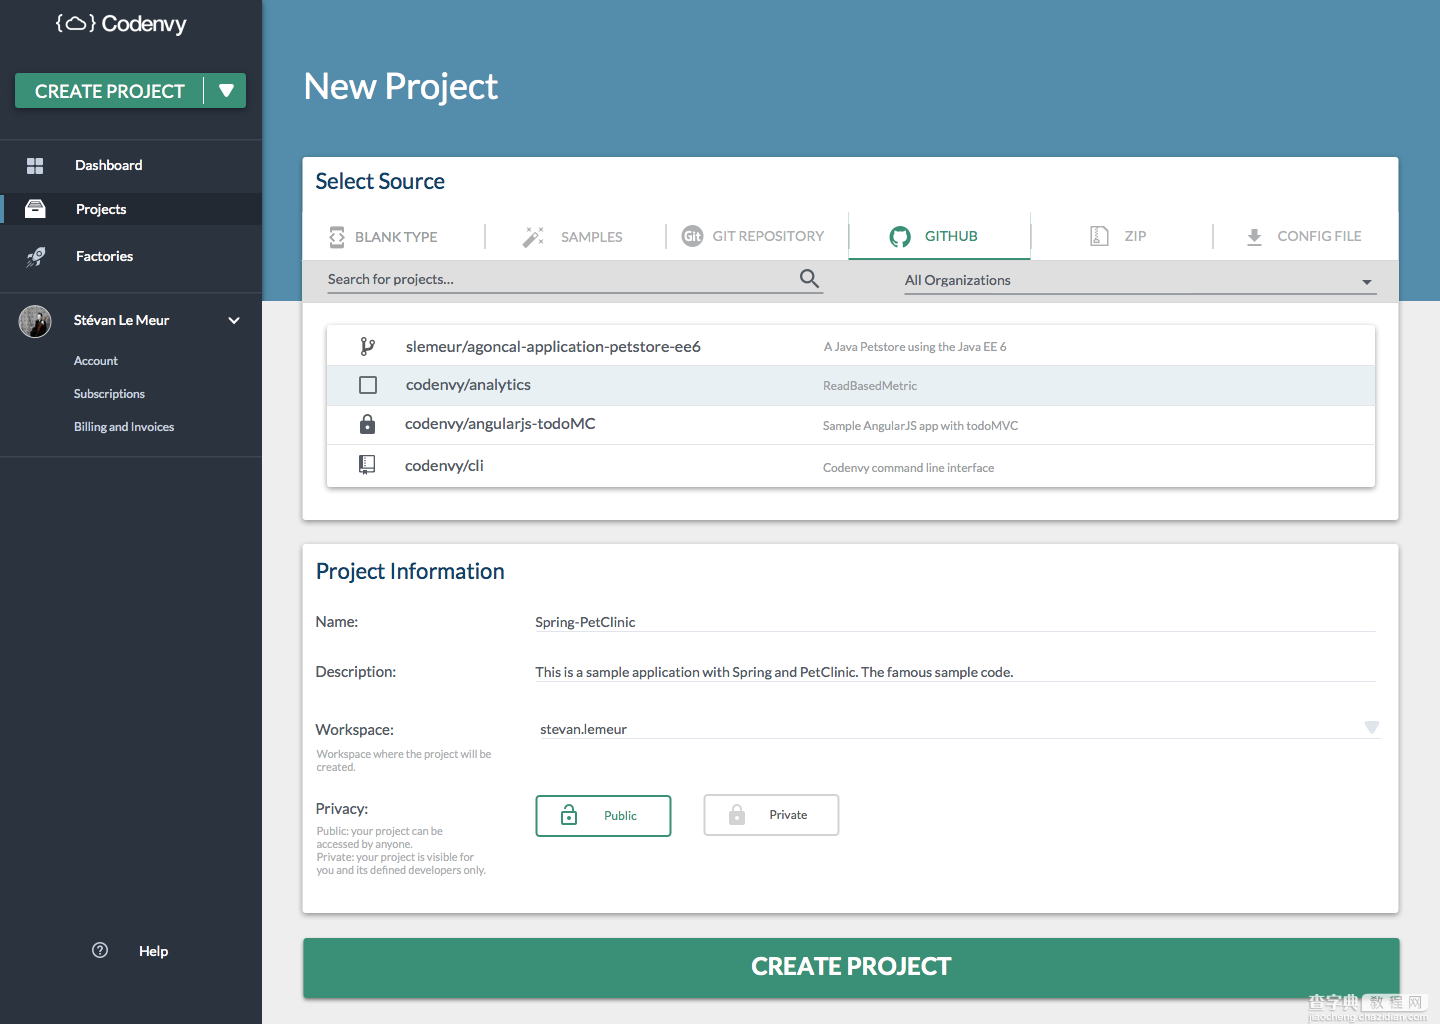Open the Create Project dropdown arrow
The width and height of the screenshot is (1440, 1024).
[x=226, y=91]
